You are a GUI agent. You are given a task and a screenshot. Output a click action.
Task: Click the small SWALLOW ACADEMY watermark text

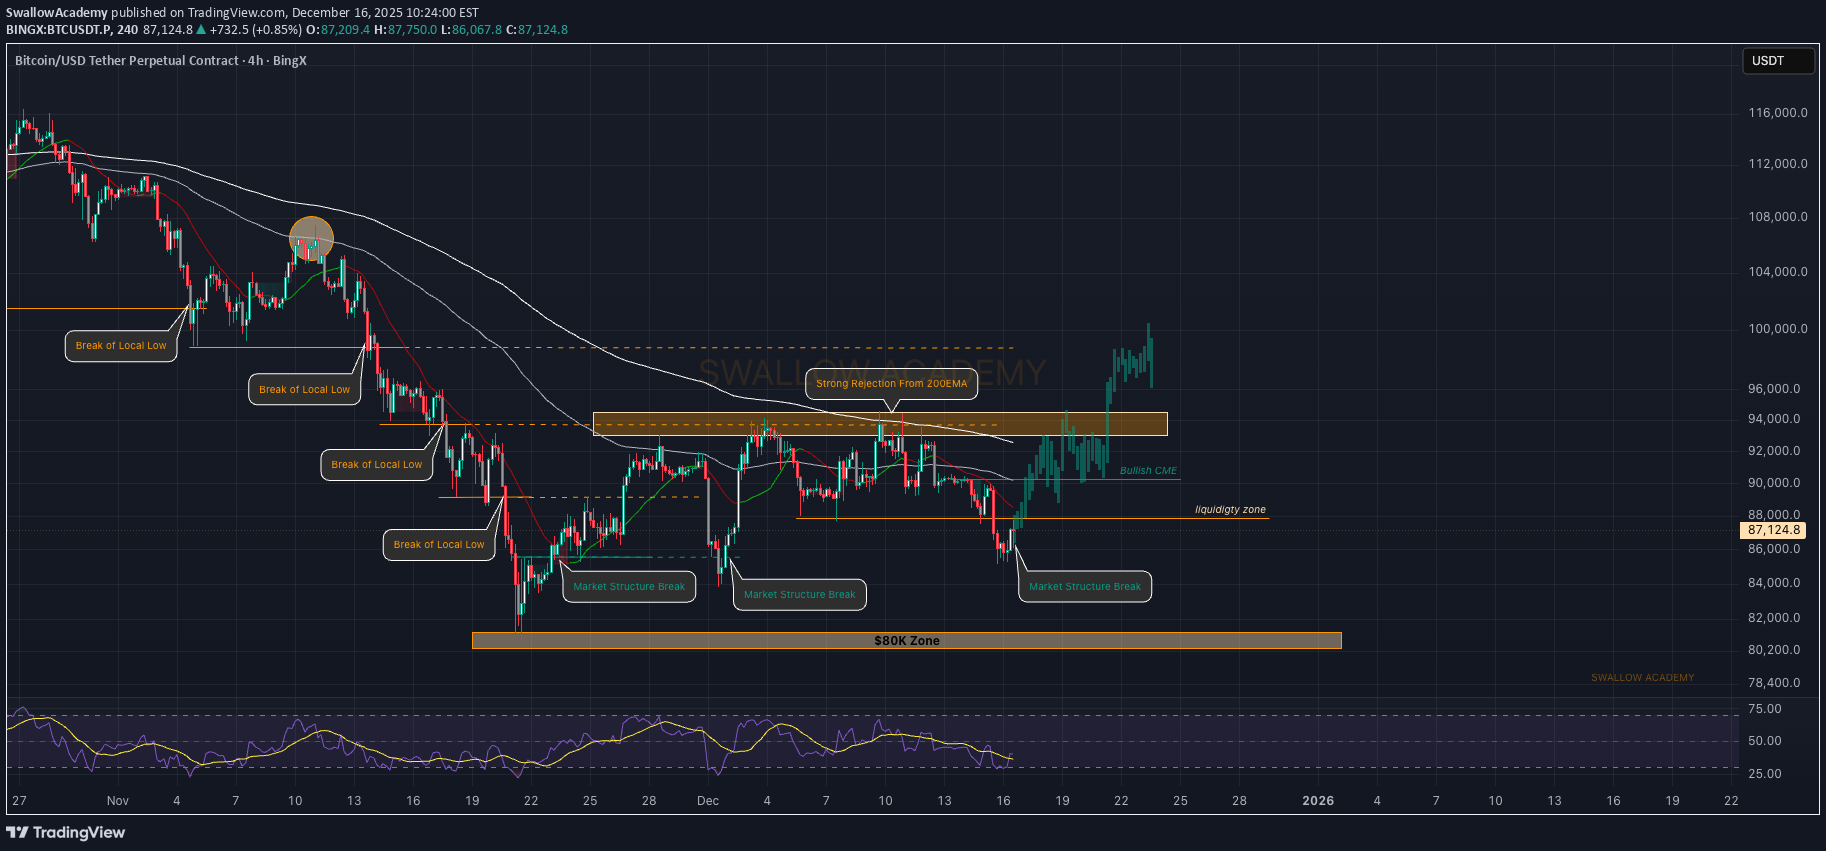[1642, 678]
